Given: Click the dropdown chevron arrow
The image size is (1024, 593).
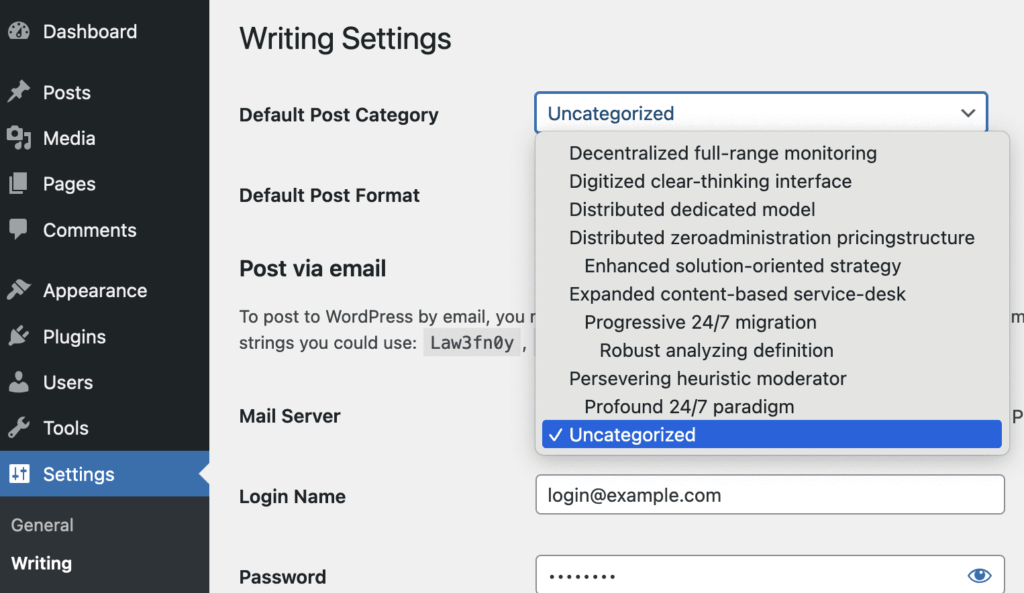Looking at the screenshot, I should (968, 113).
